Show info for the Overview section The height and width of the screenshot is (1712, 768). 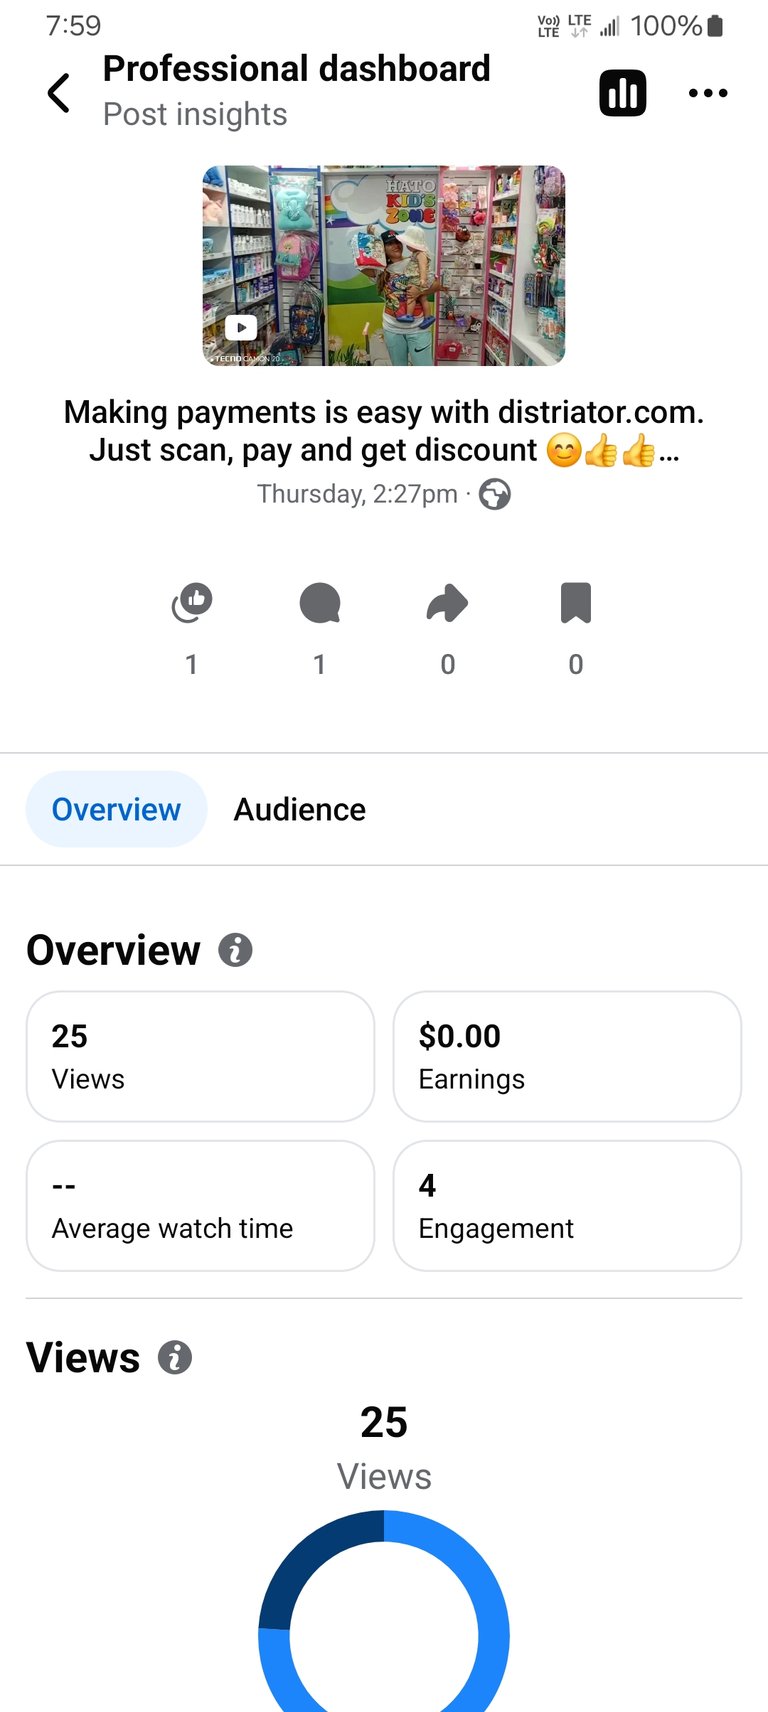click(236, 950)
